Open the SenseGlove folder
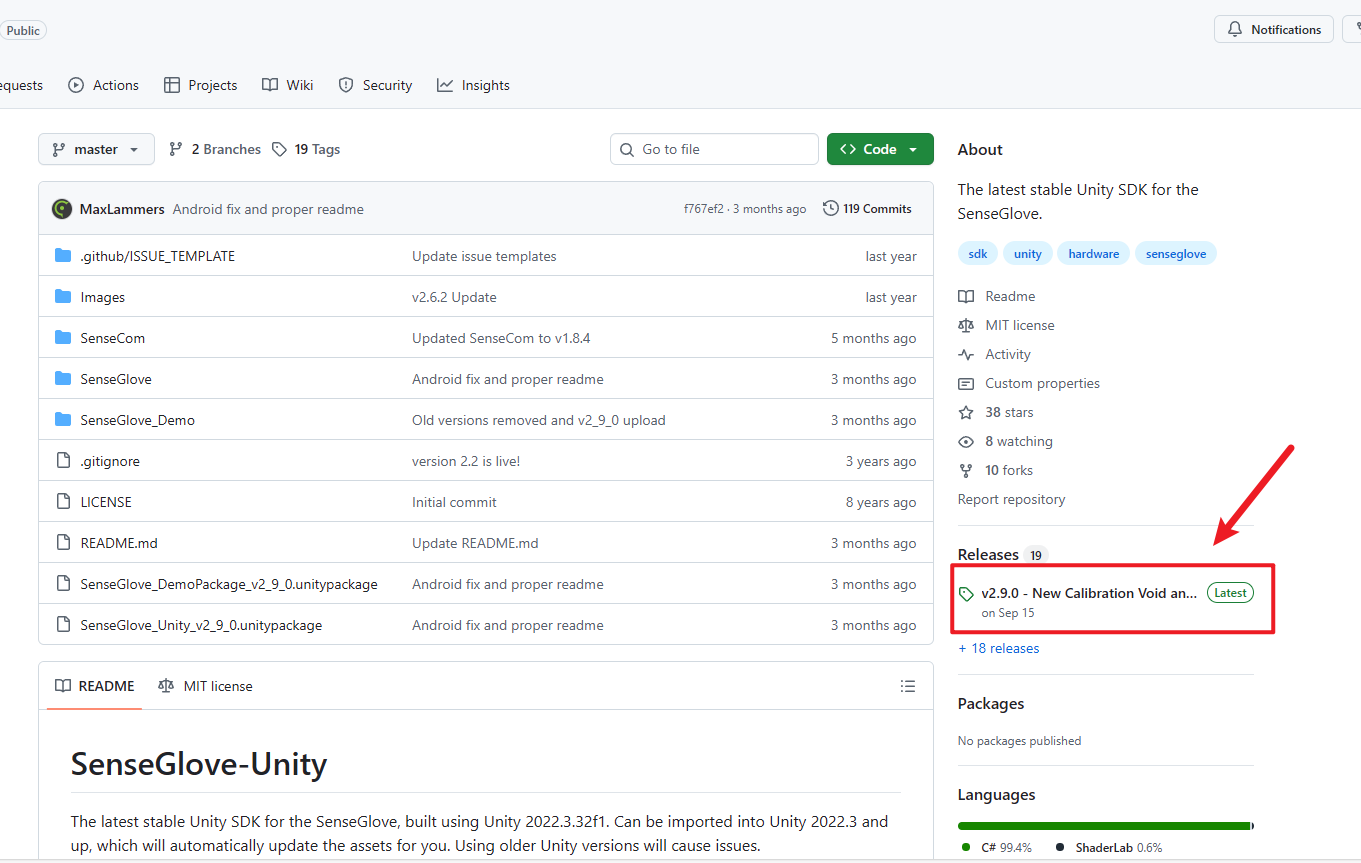Viewport: 1361px width, 863px height. (x=116, y=379)
